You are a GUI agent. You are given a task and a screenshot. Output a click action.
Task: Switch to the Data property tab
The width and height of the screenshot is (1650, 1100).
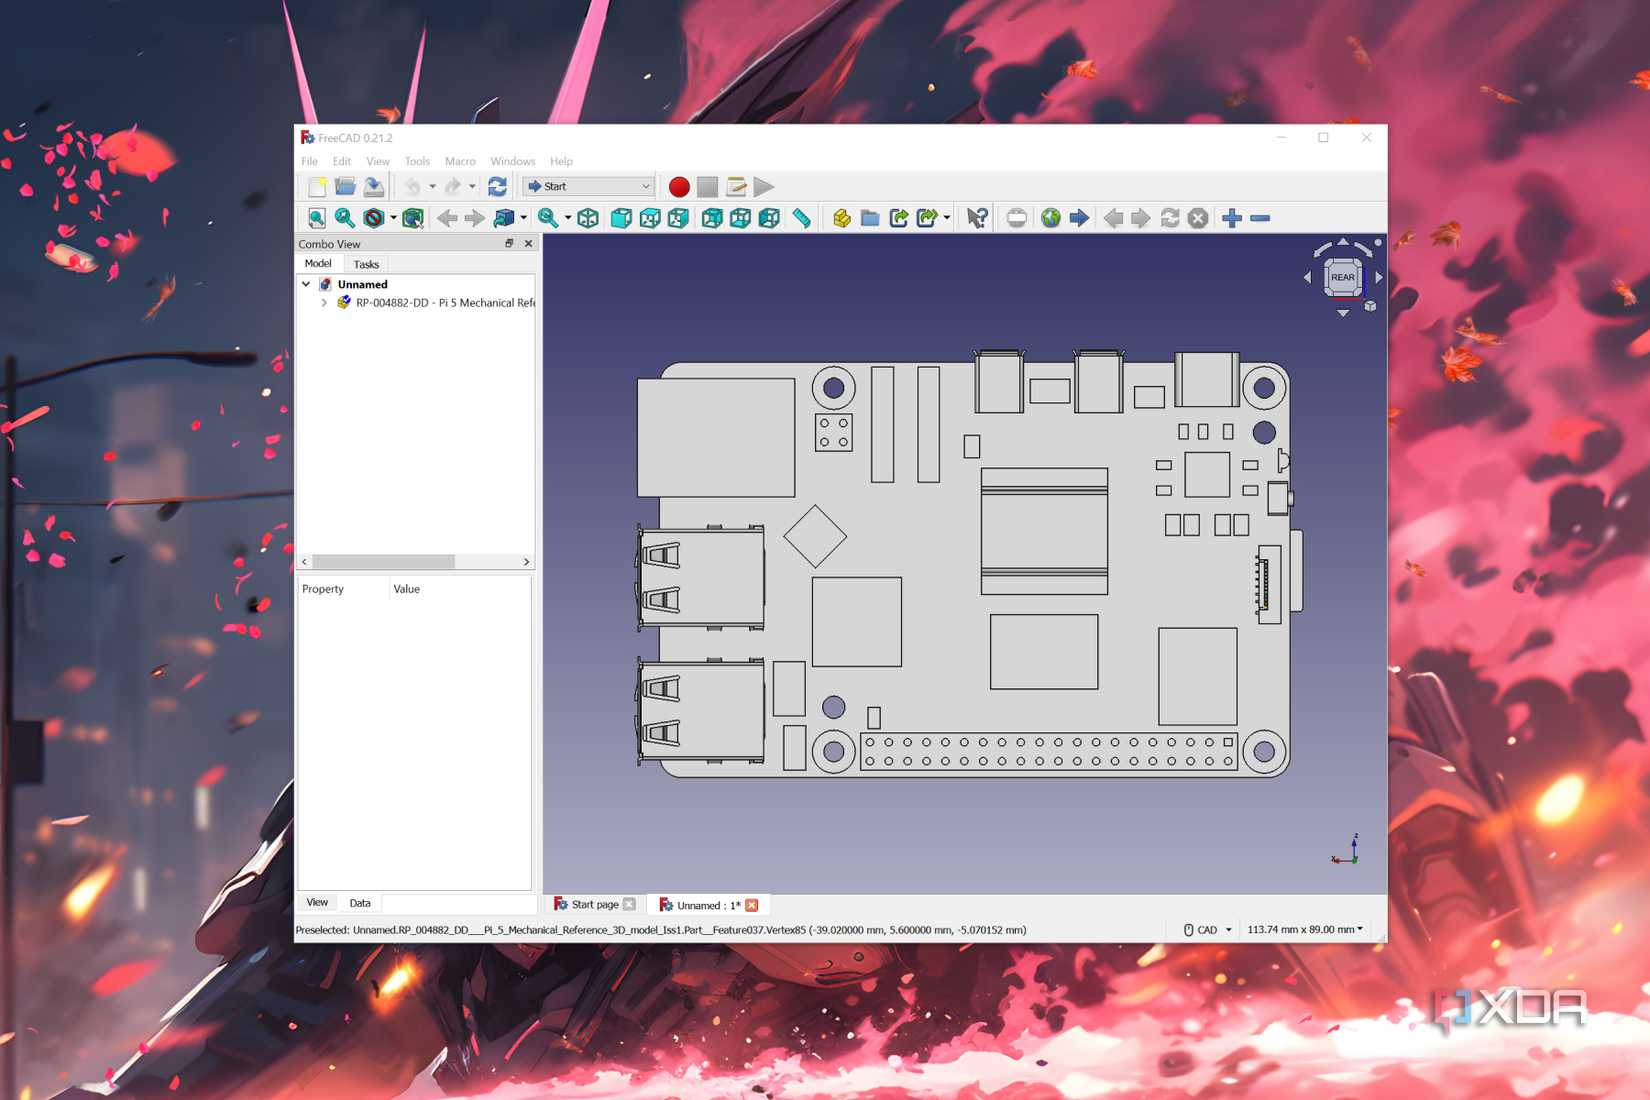click(x=360, y=903)
